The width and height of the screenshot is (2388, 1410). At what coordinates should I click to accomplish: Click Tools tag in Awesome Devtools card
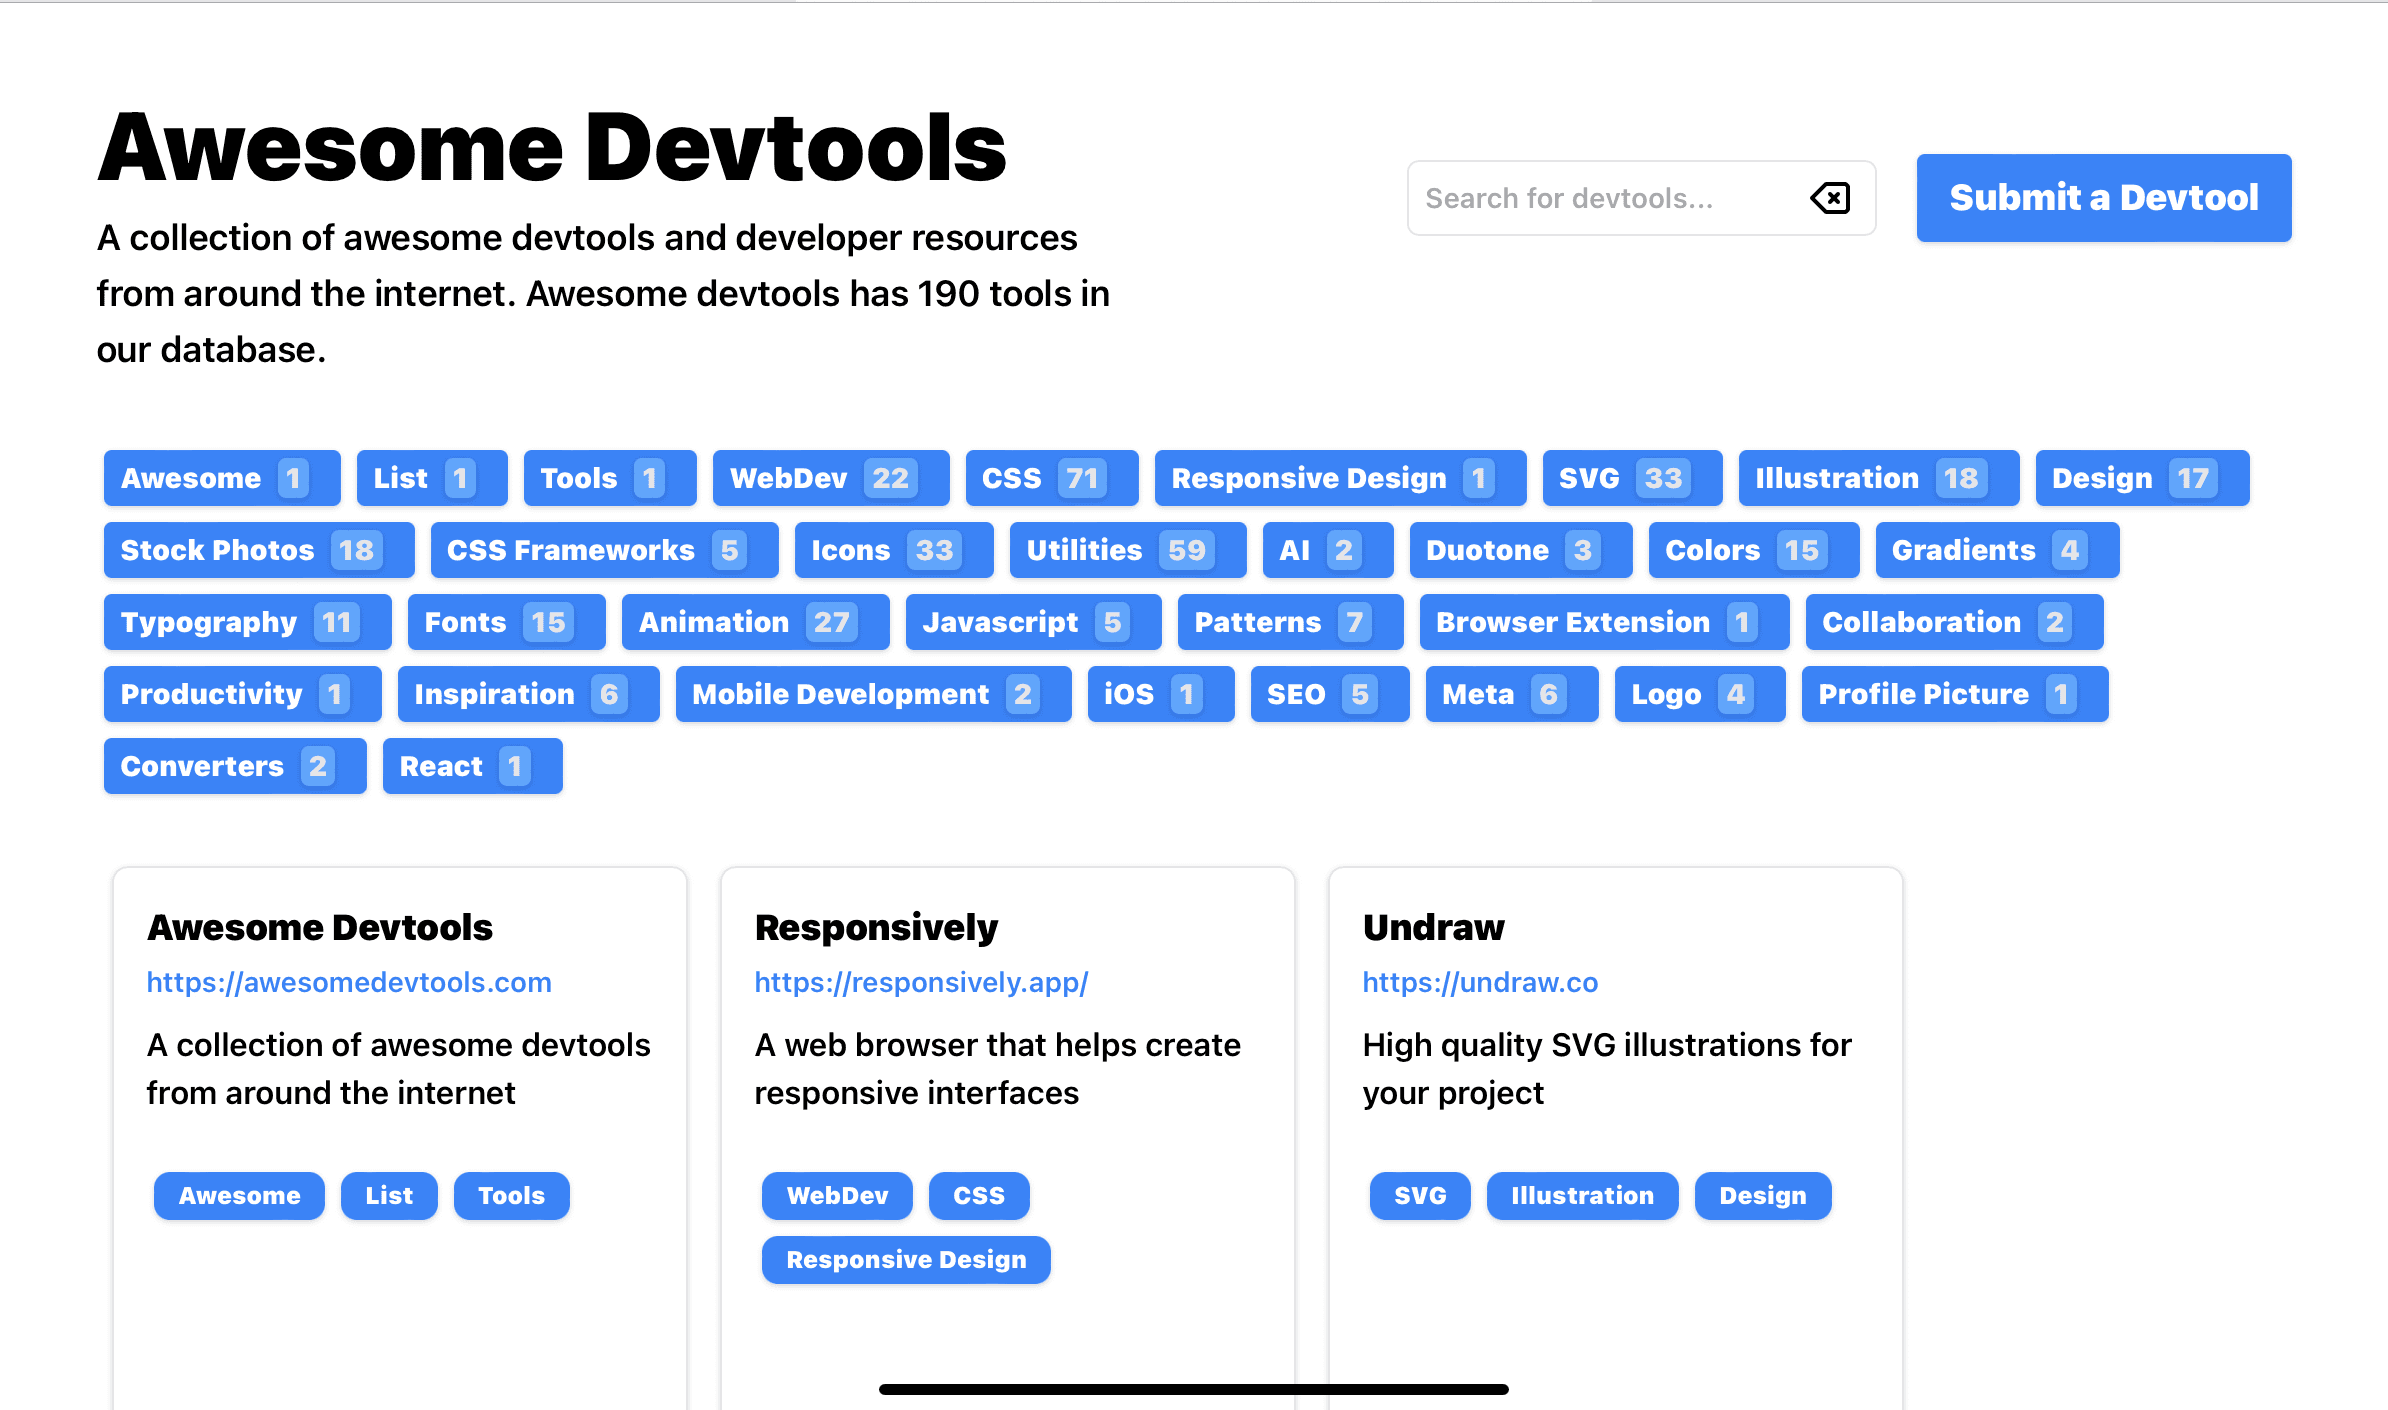[512, 1196]
